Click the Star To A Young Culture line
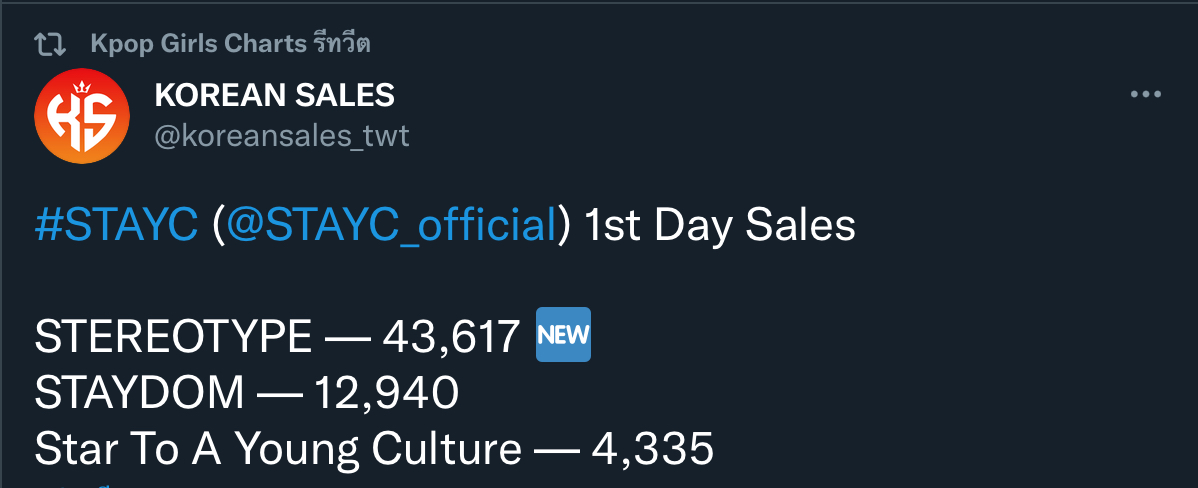Image resolution: width=1198 pixels, height=488 pixels. point(374,449)
